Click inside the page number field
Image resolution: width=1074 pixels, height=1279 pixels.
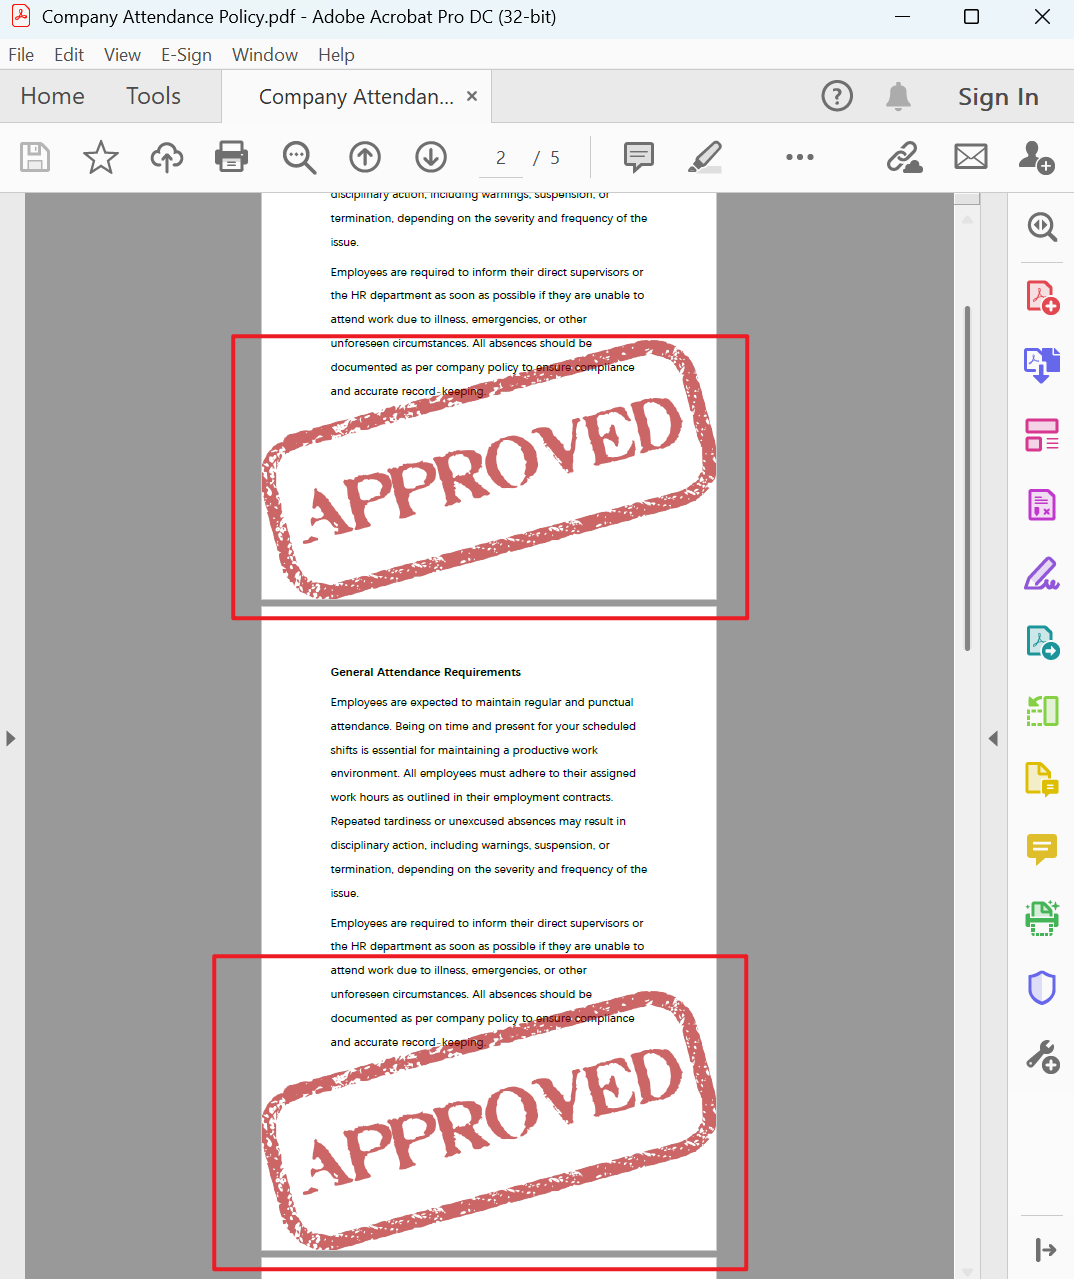point(500,157)
